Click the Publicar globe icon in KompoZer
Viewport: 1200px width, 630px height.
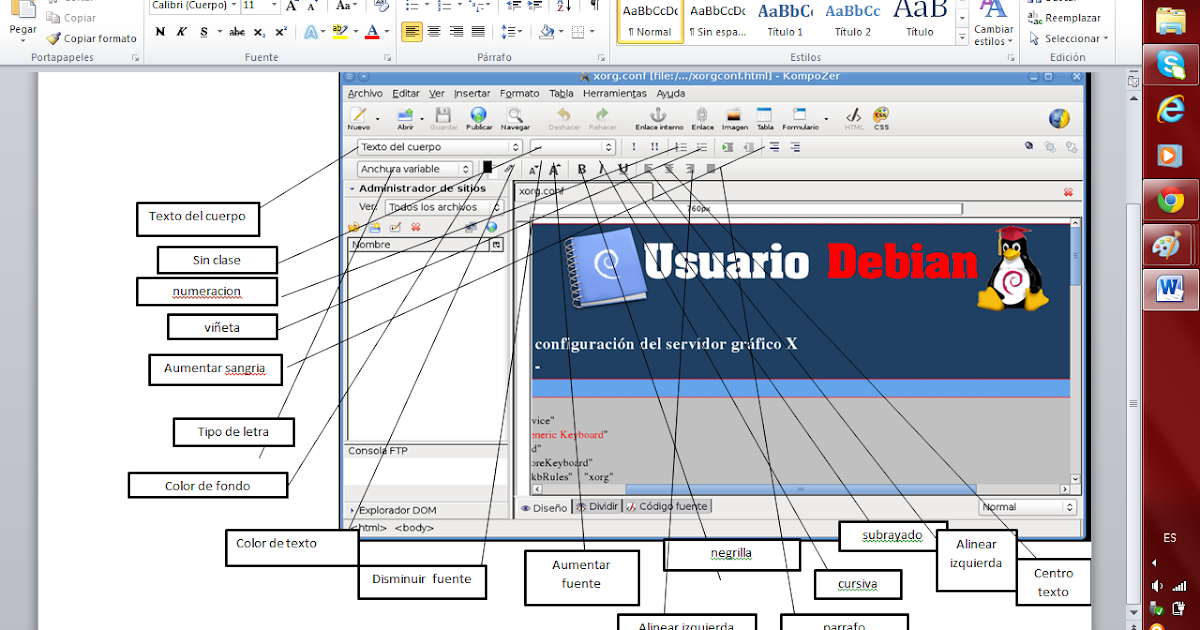[479, 119]
